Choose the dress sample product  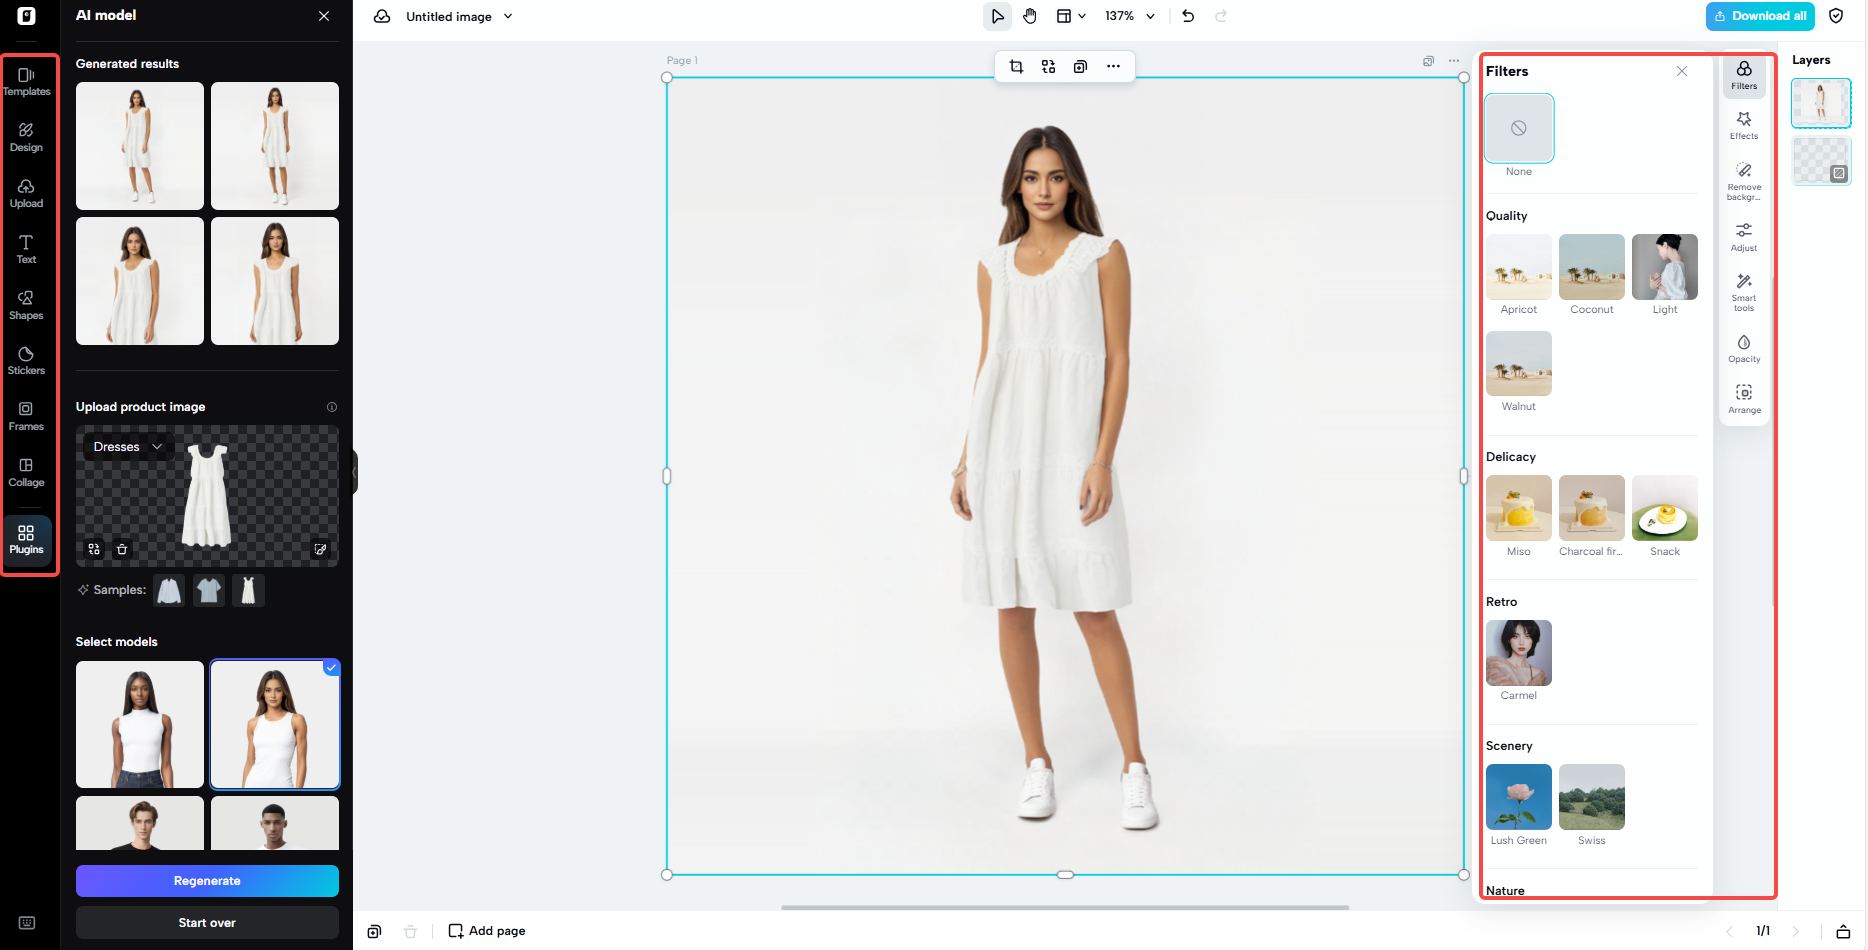click(x=248, y=591)
